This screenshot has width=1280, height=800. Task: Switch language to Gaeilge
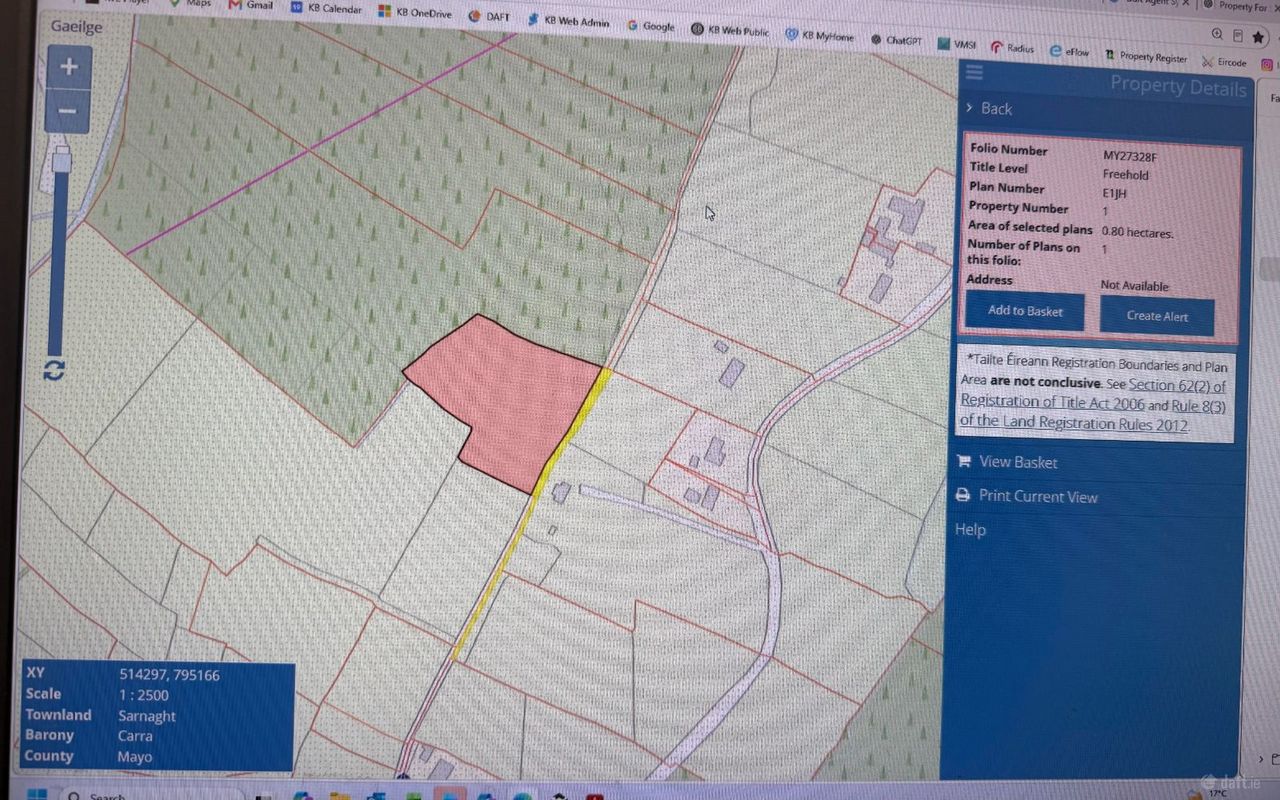(x=77, y=26)
